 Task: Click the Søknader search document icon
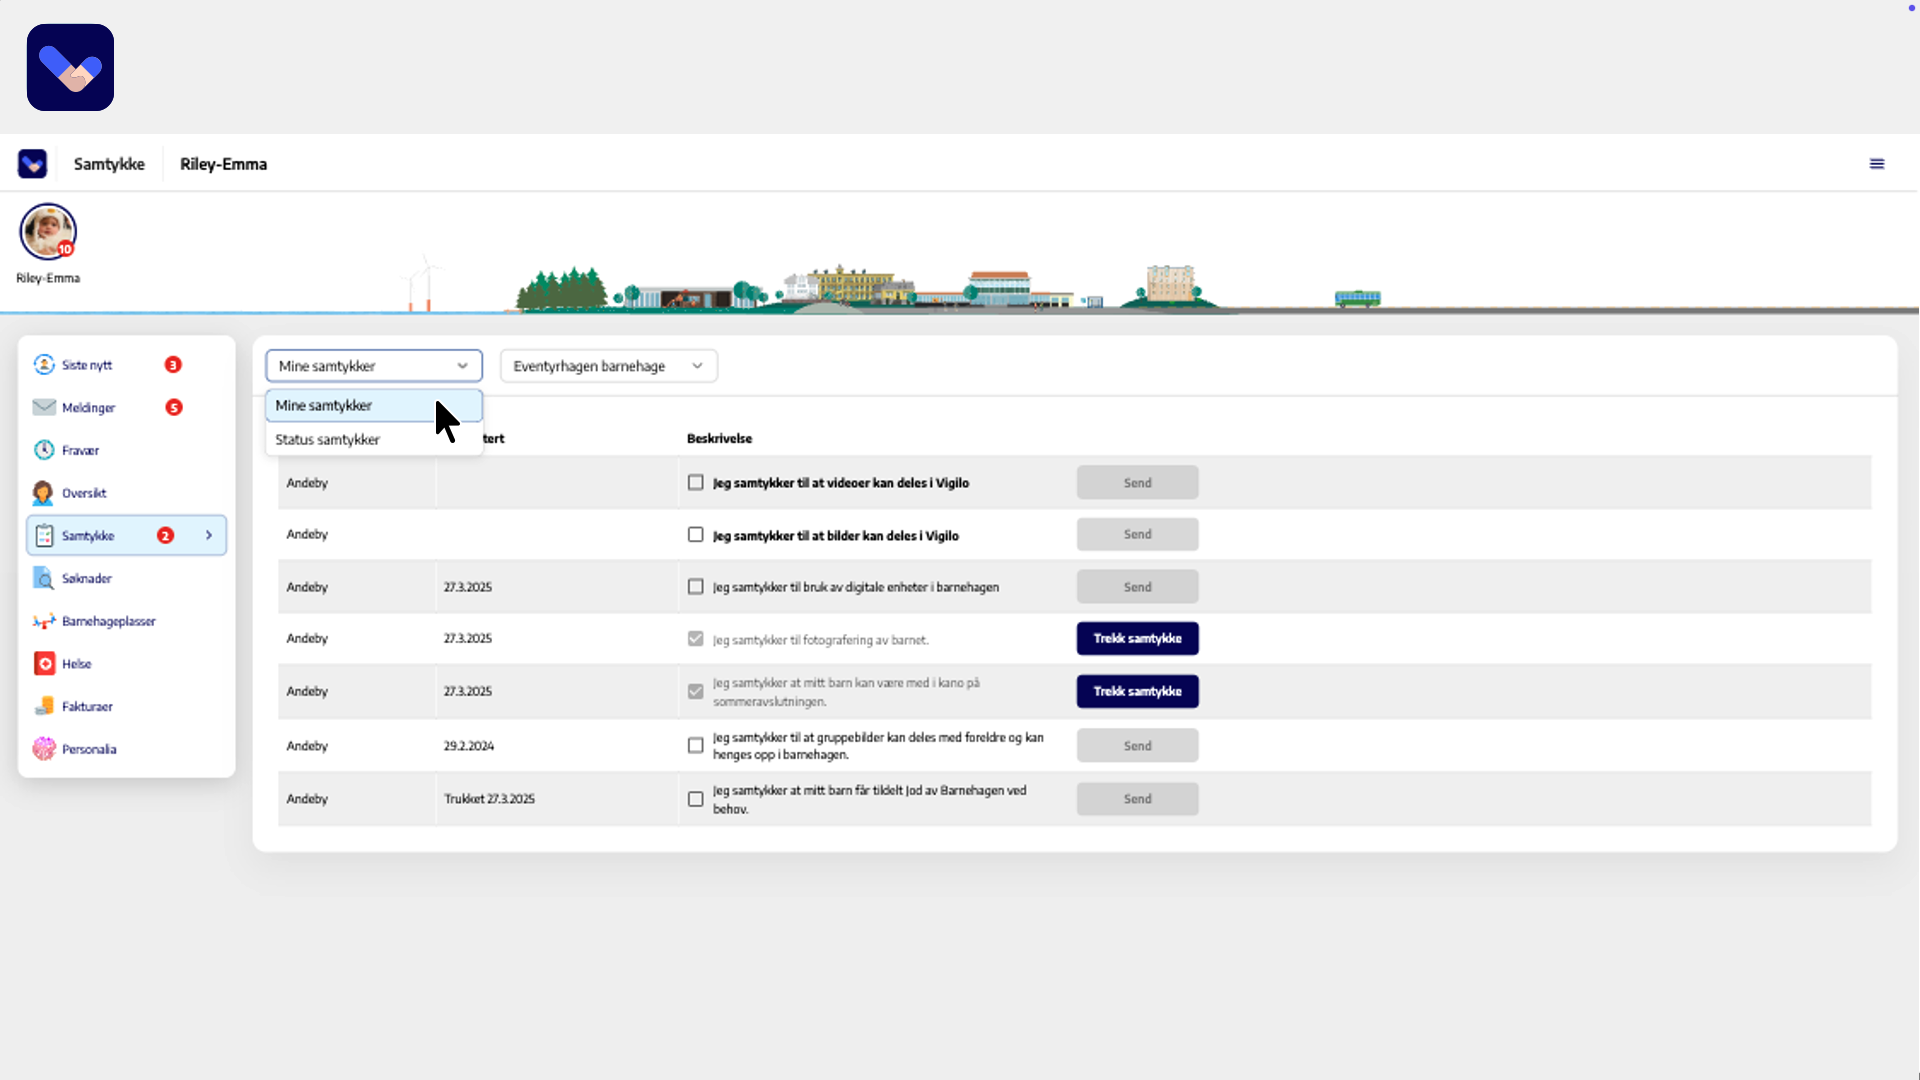44,578
